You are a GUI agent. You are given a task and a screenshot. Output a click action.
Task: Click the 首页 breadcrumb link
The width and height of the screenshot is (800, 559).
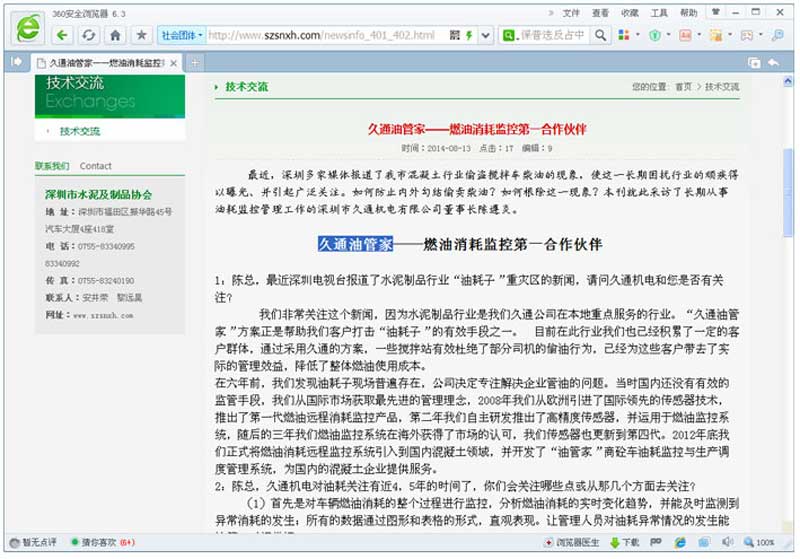click(683, 87)
